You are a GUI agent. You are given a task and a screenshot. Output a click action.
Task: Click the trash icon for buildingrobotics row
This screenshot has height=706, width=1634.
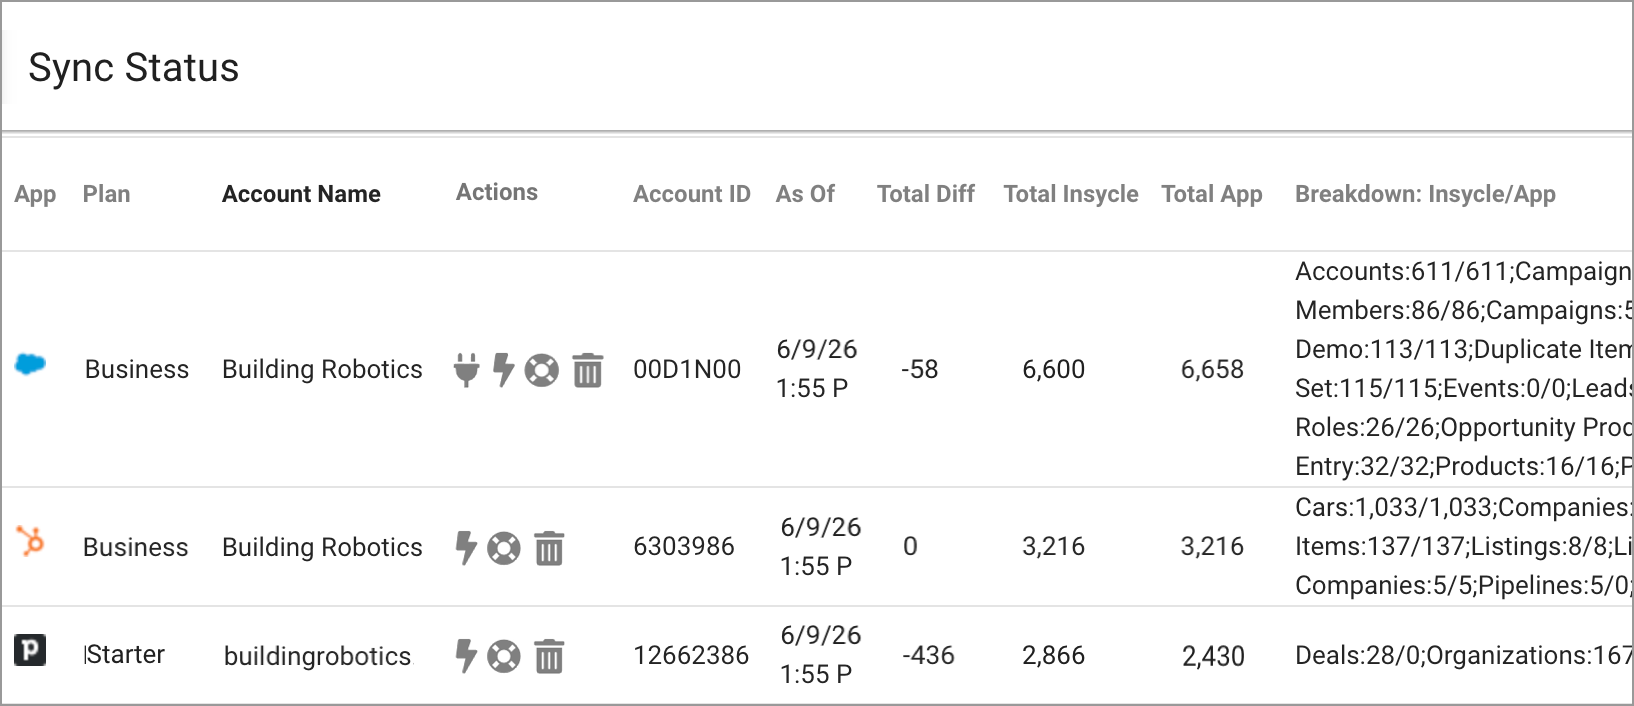(x=549, y=656)
